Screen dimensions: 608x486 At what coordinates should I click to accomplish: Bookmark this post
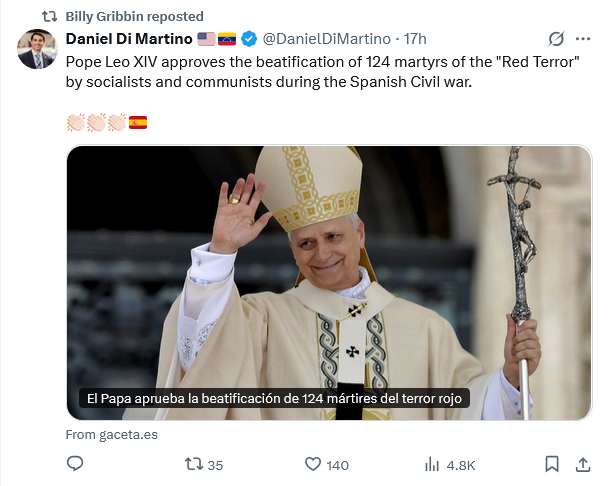552,464
